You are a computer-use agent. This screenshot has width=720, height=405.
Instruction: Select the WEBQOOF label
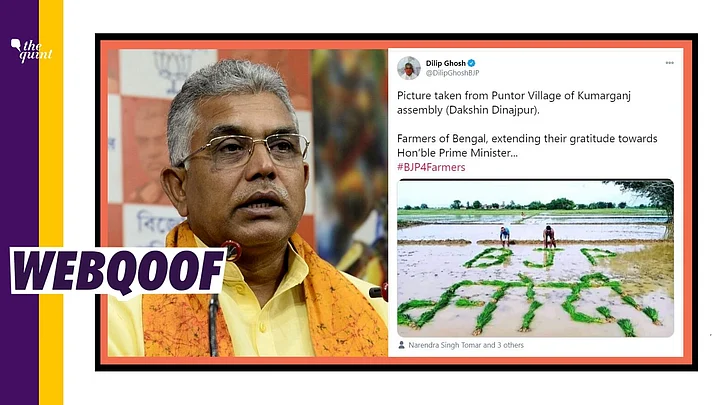(118, 271)
